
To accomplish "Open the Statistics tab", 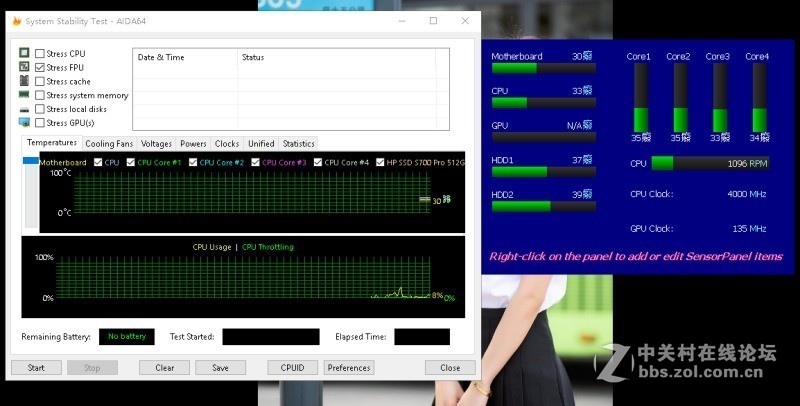I will coord(298,144).
